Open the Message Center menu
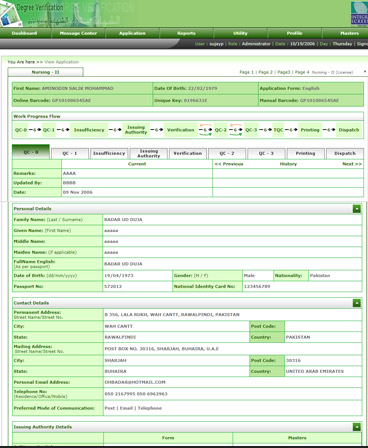Viewport: 368px width, 448px height. 78,33
